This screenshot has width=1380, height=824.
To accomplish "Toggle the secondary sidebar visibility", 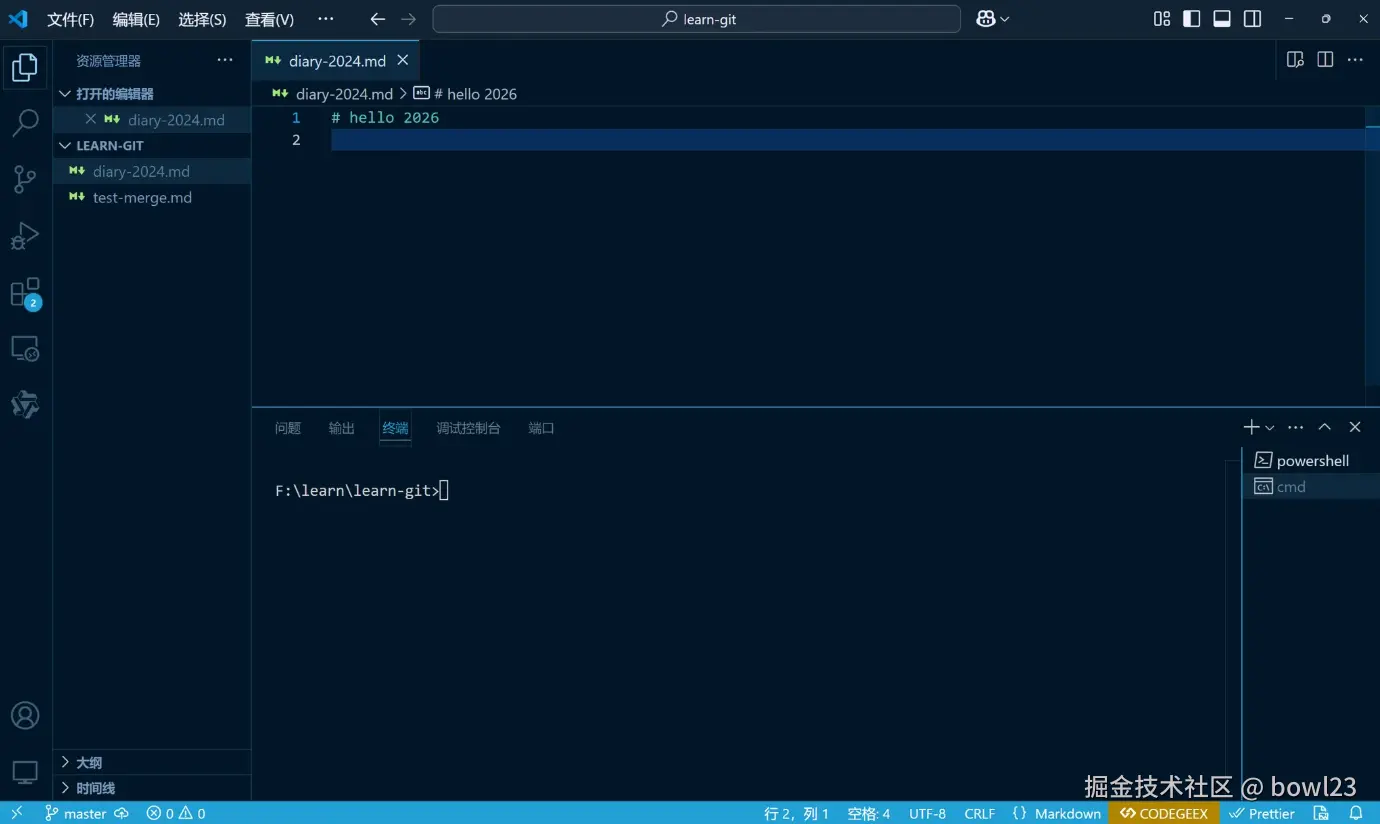I will click(x=1252, y=19).
